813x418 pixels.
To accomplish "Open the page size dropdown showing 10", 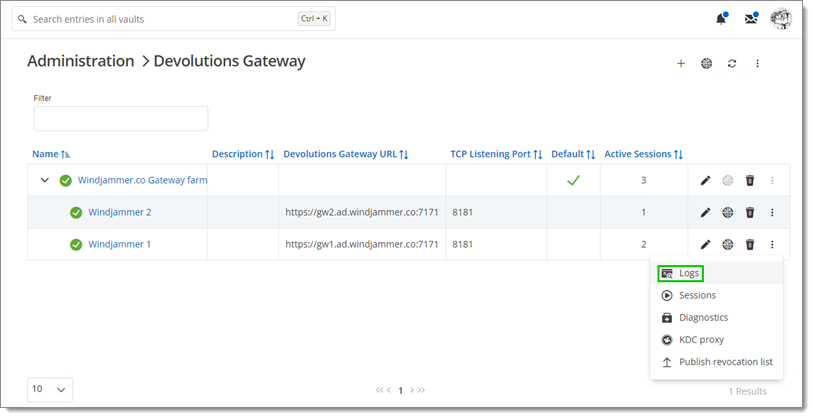I will coord(50,389).
